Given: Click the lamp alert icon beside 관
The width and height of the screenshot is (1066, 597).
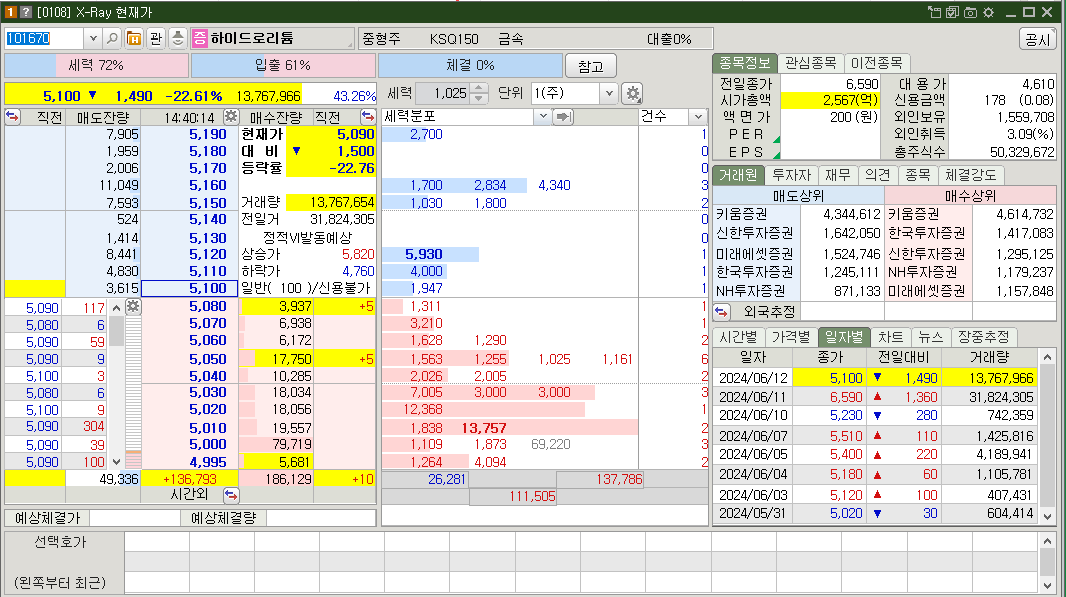Looking at the screenshot, I should coord(177,38).
